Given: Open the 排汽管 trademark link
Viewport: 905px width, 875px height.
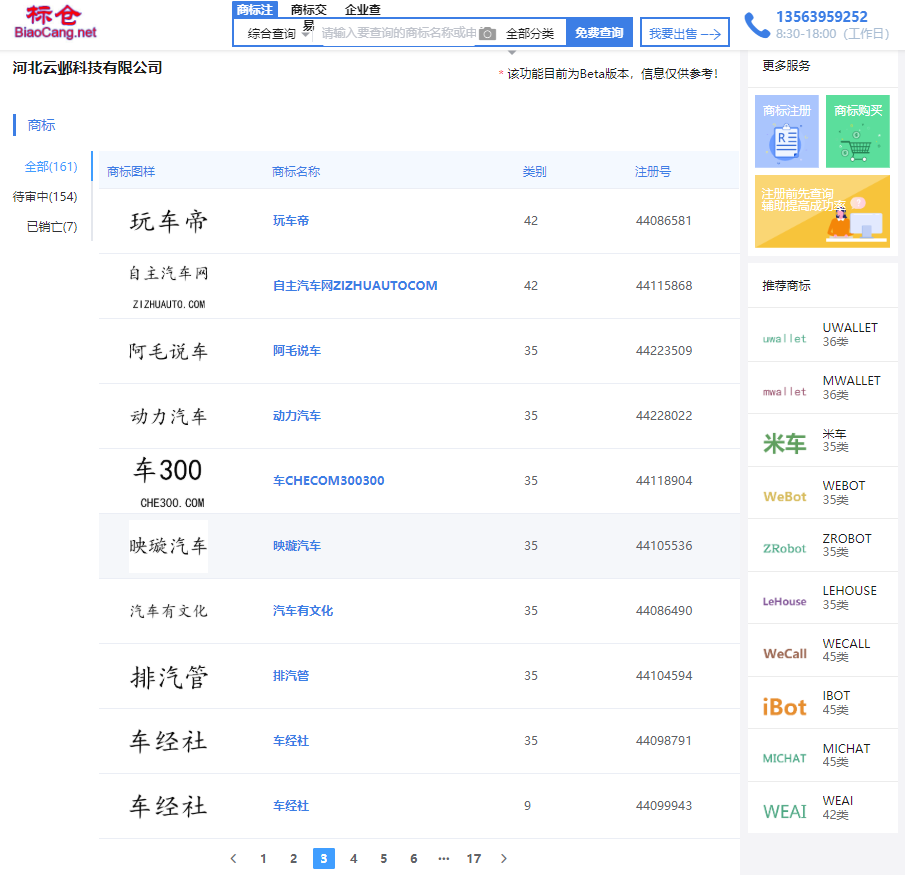Looking at the screenshot, I should (291, 676).
